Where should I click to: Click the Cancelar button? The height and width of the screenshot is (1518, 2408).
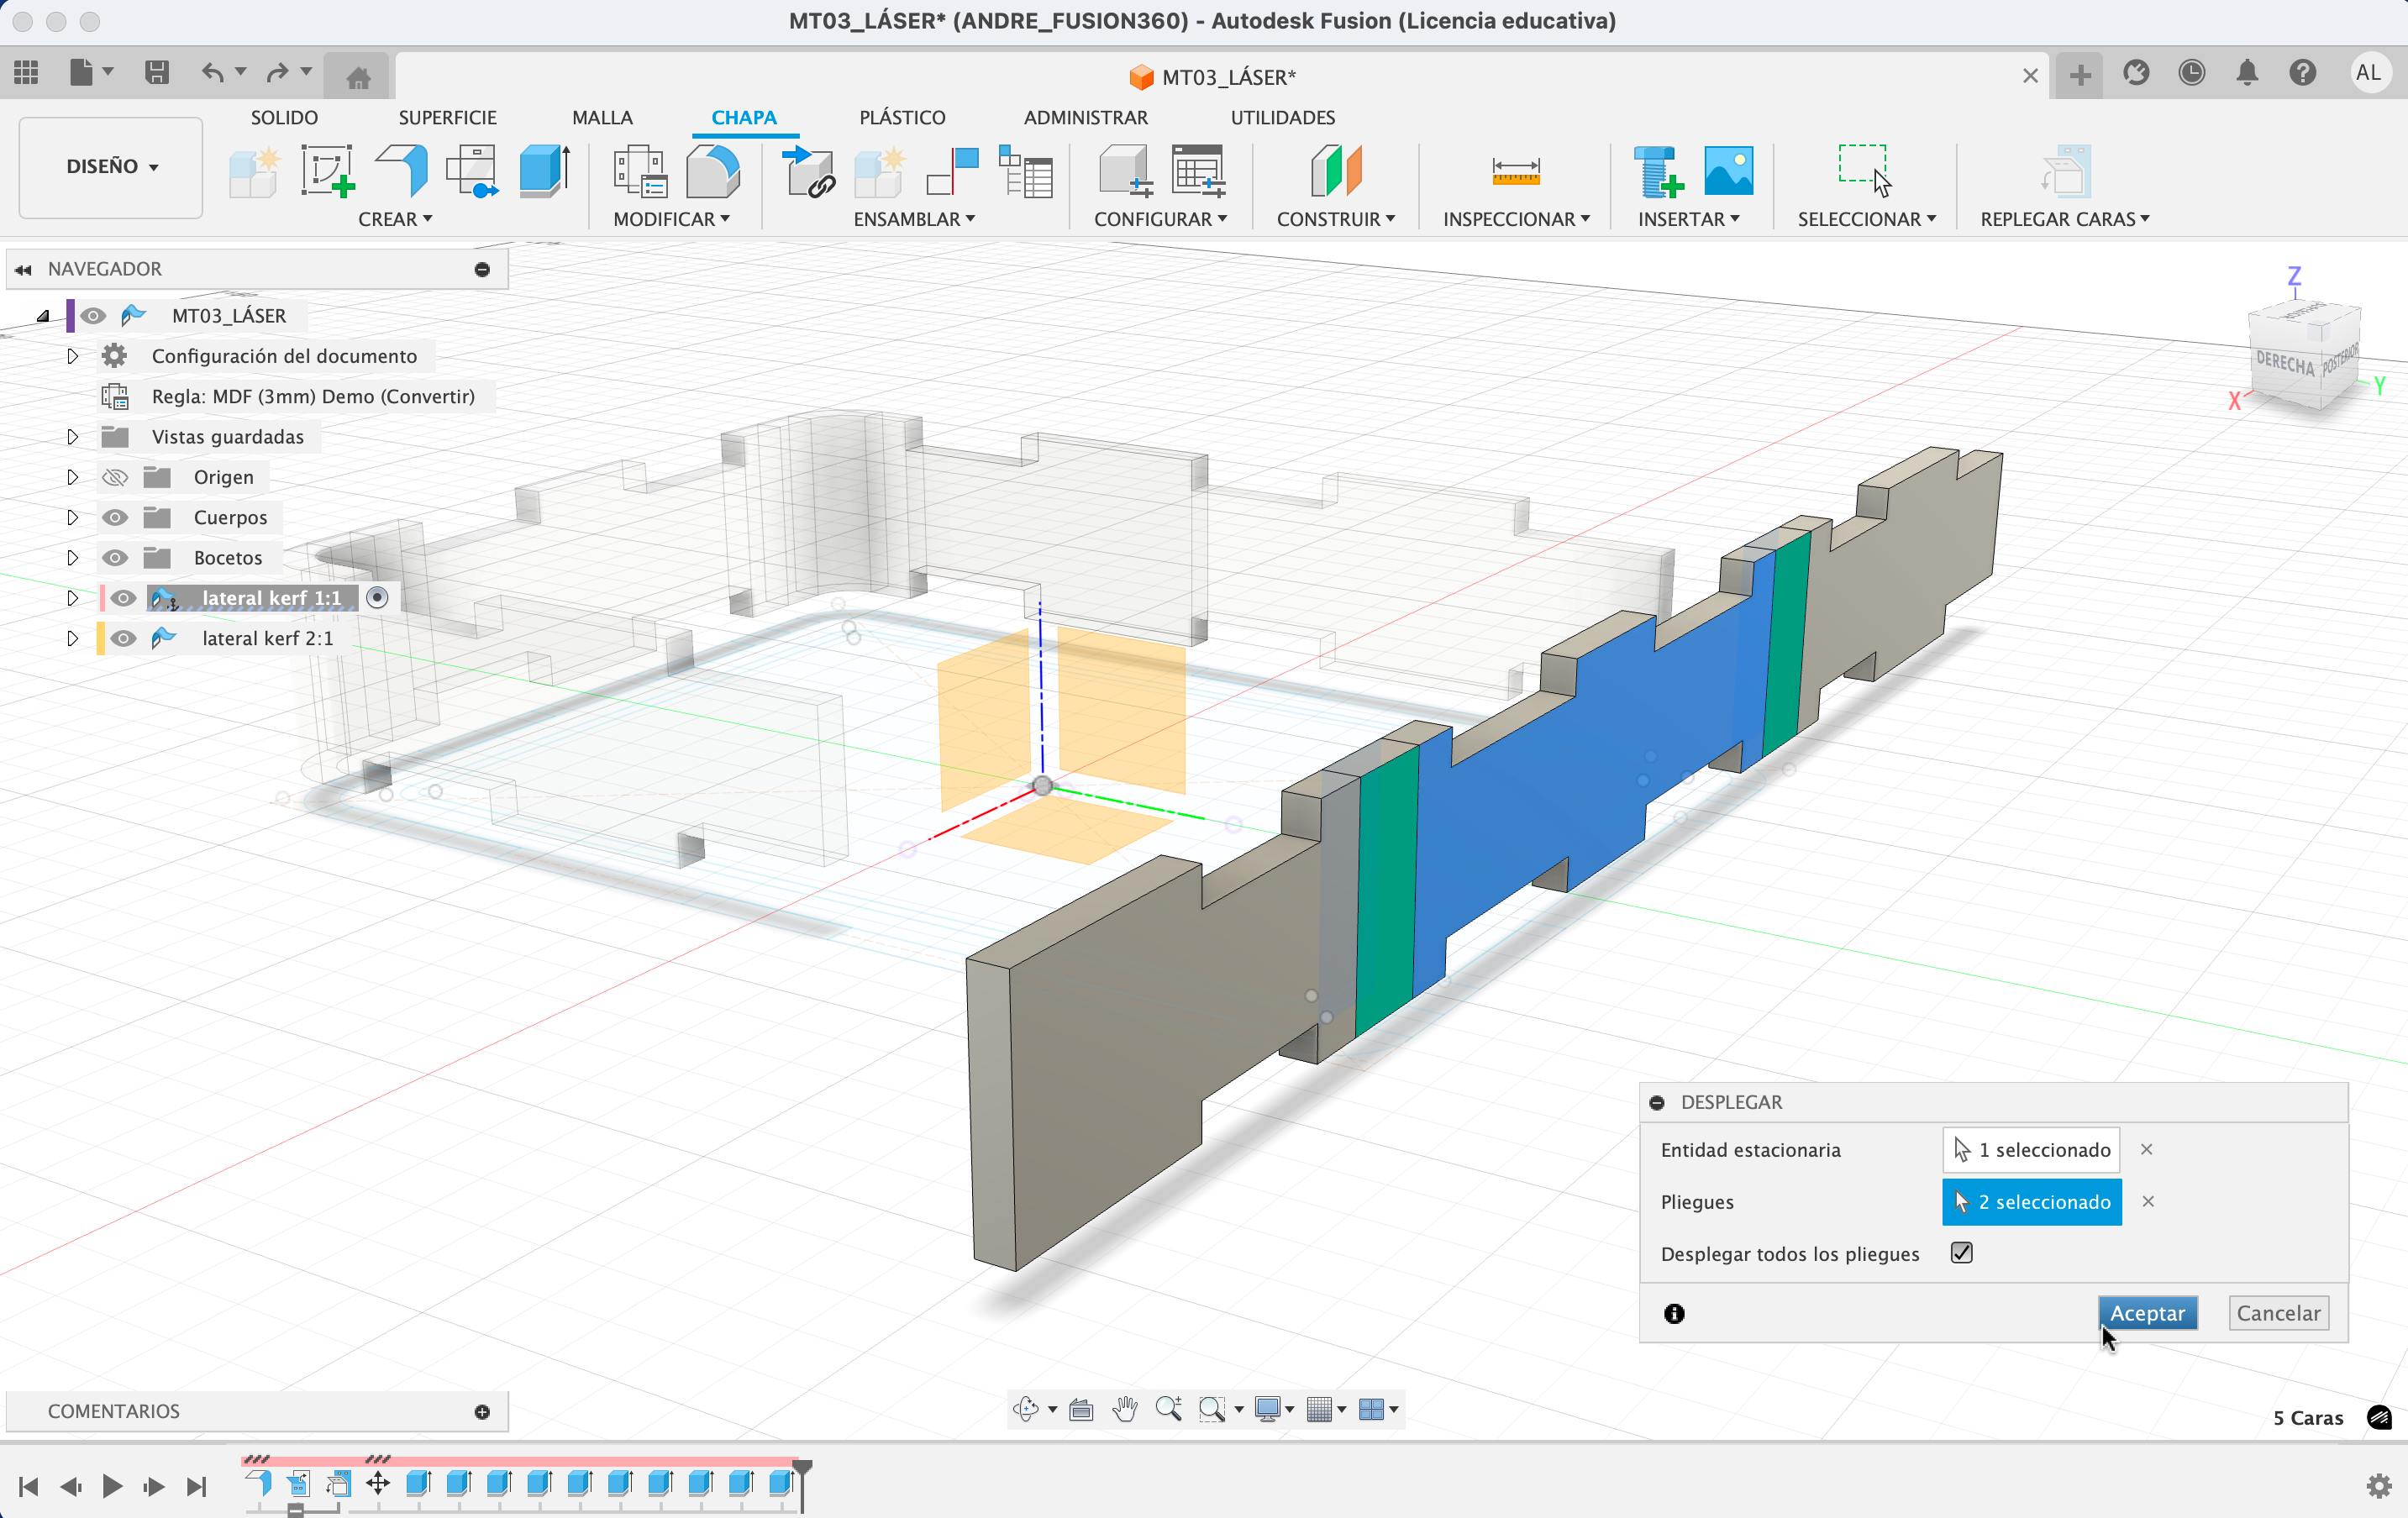tap(2278, 1313)
